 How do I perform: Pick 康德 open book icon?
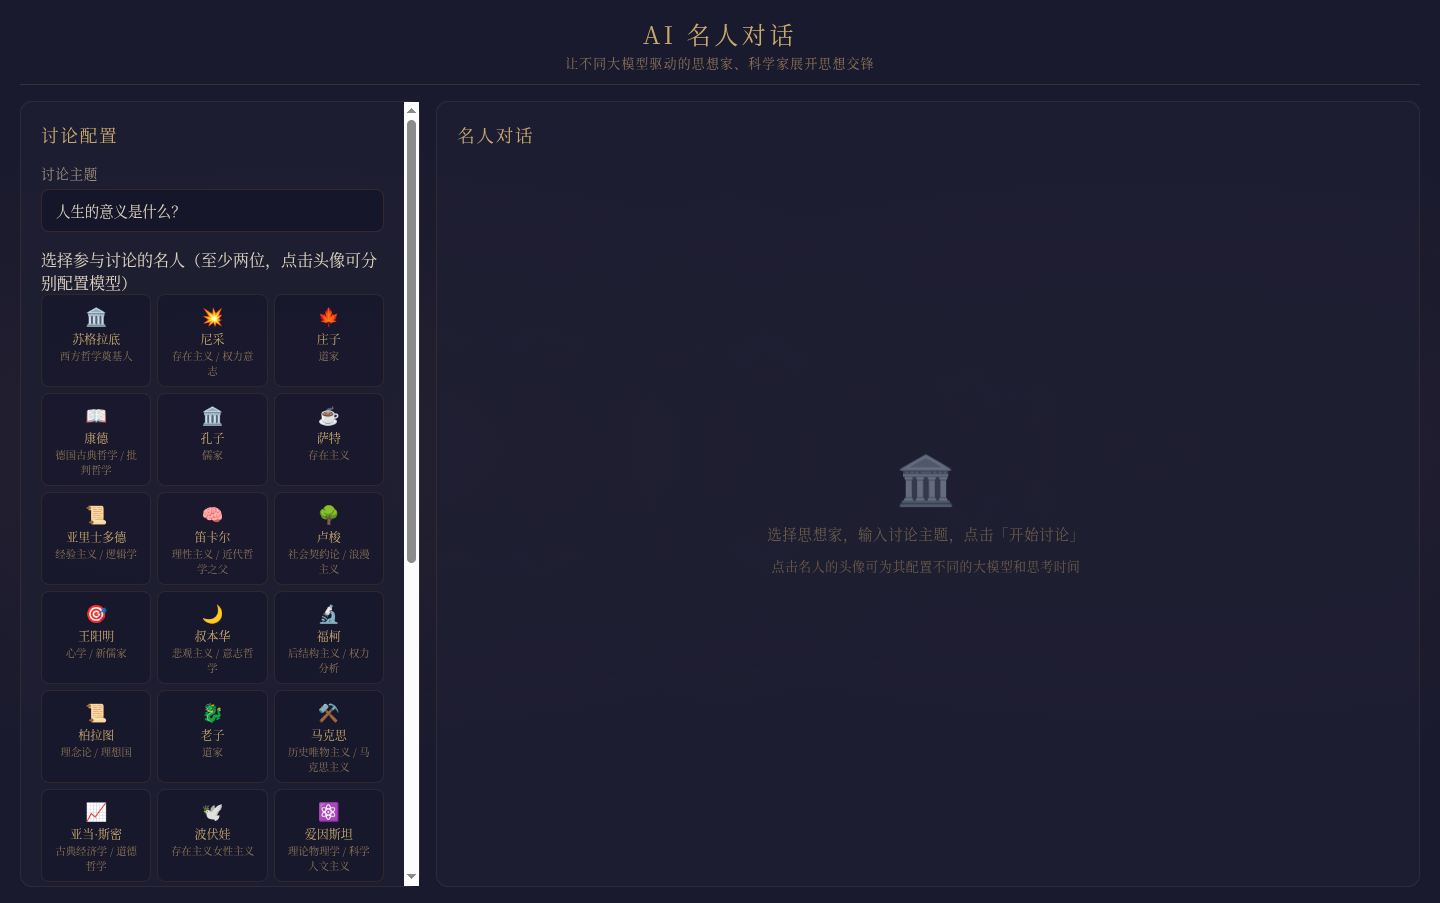click(x=96, y=416)
